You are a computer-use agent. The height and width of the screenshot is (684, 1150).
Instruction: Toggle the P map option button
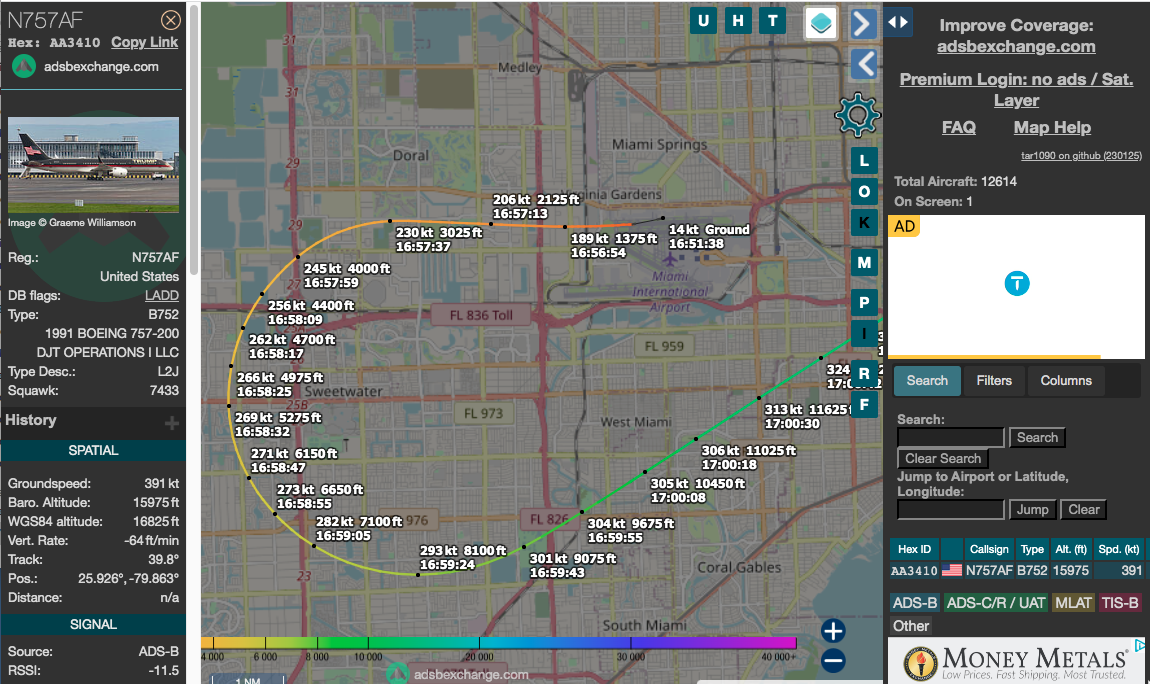(x=864, y=302)
